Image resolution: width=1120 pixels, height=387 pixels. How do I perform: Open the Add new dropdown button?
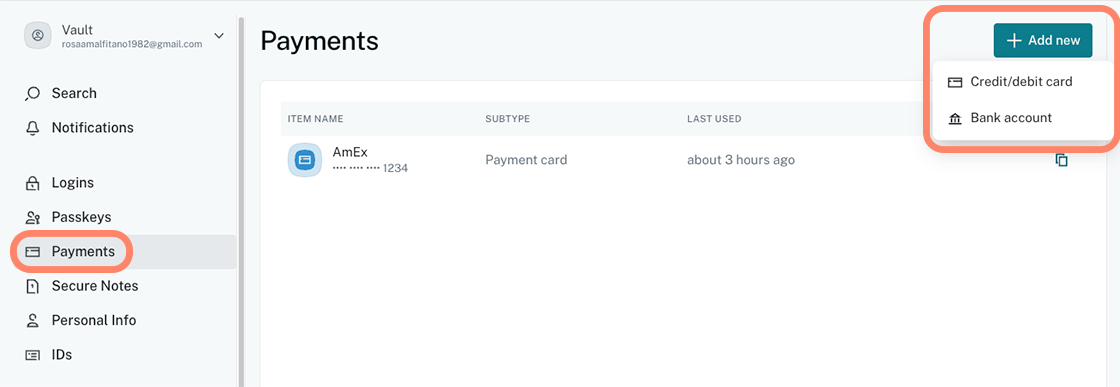pyautogui.click(x=1043, y=41)
